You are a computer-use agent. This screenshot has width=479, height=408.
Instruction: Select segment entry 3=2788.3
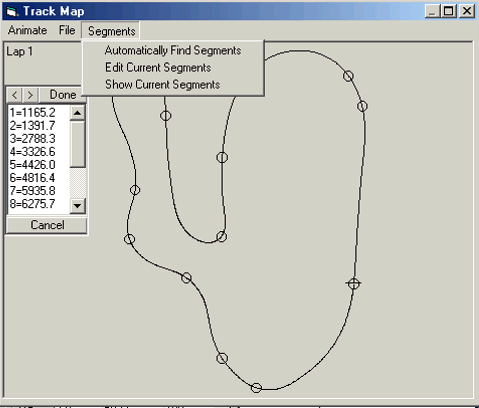tap(32, 139)
